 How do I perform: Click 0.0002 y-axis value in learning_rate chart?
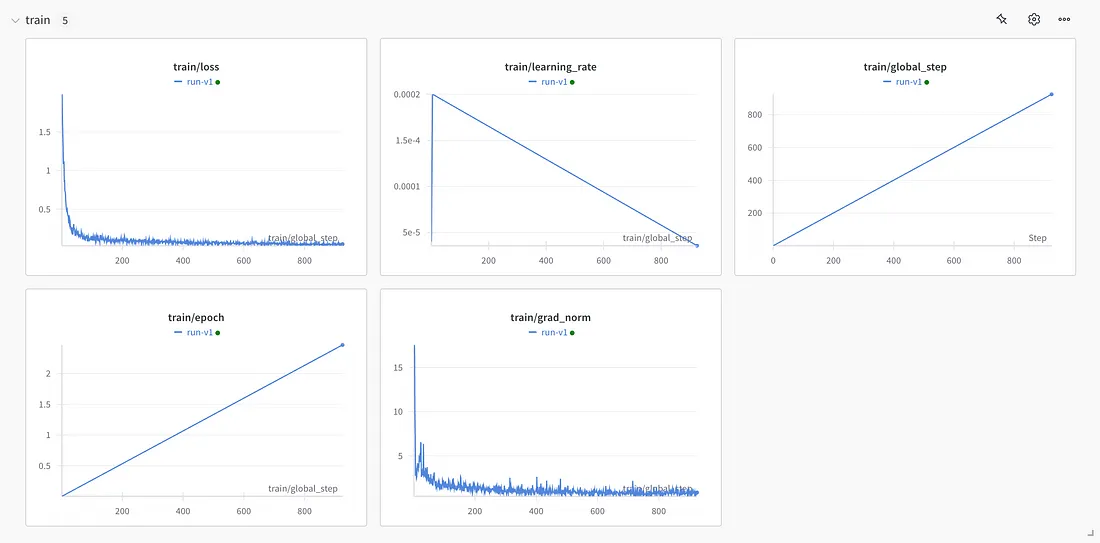click(405, 95)
